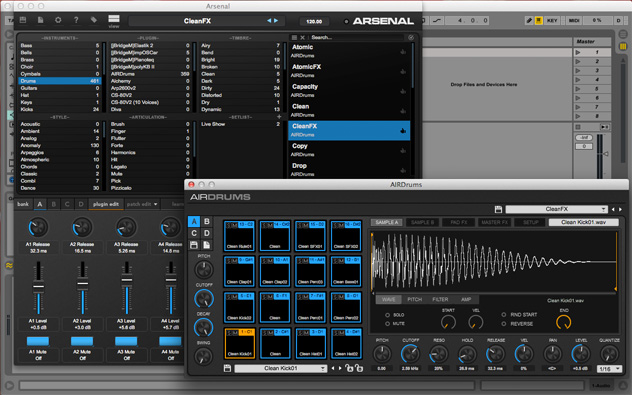Image resolution: width=632 pixels, height=395 pixels.
Task: Open the CleanFX preset dropdown in AIRDrums
Action: pyautogui.click(x=556, y=209)
